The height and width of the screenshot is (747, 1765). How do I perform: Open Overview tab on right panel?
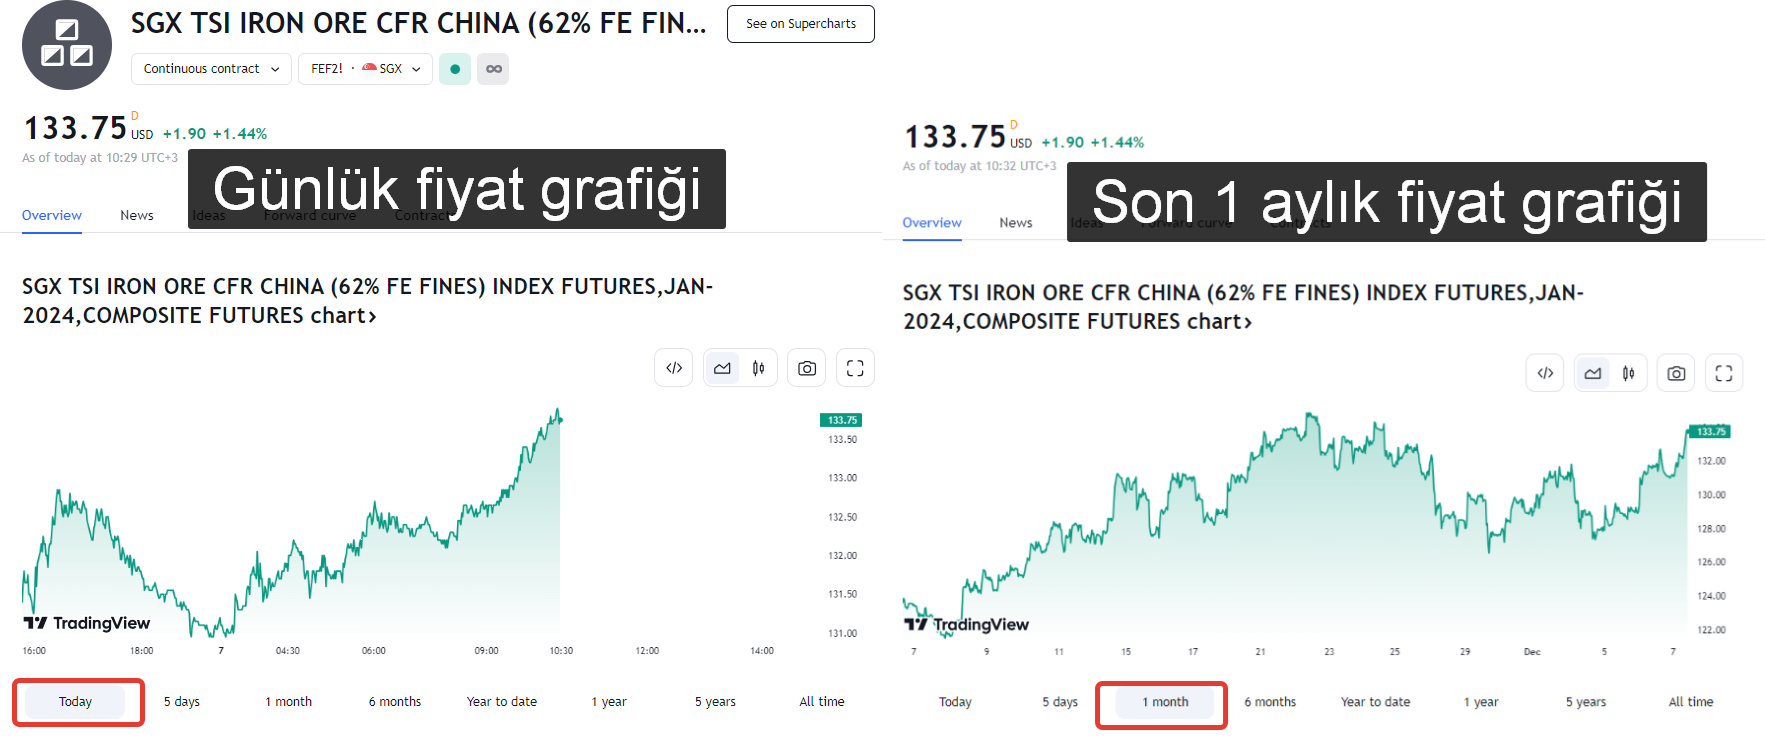tap(932, 222)
